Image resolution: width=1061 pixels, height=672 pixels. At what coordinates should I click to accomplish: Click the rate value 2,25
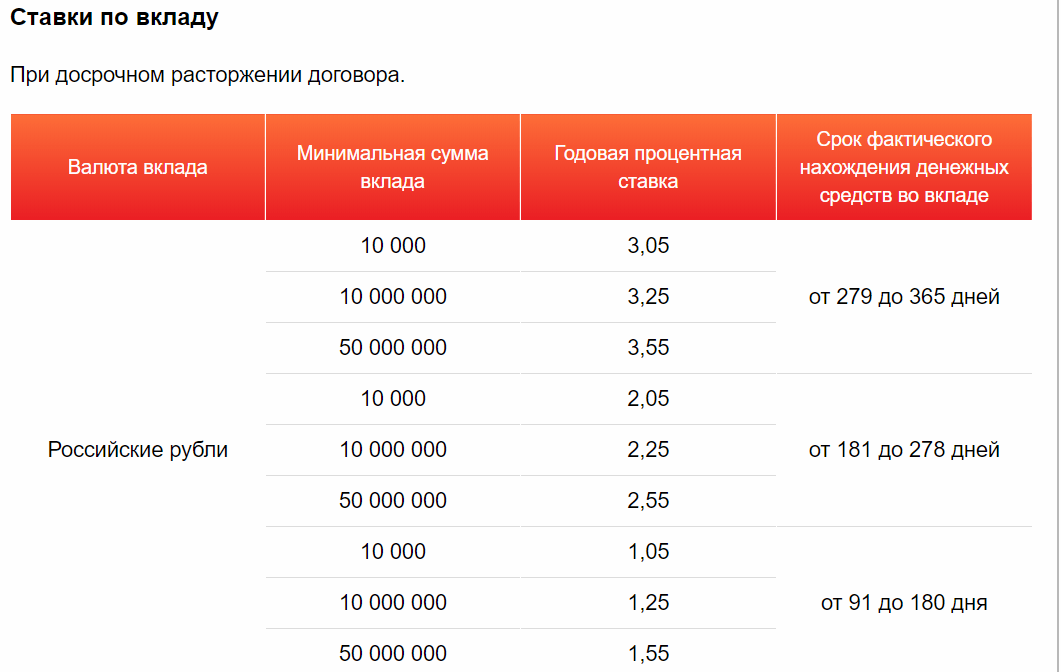(x=648, y=449)
